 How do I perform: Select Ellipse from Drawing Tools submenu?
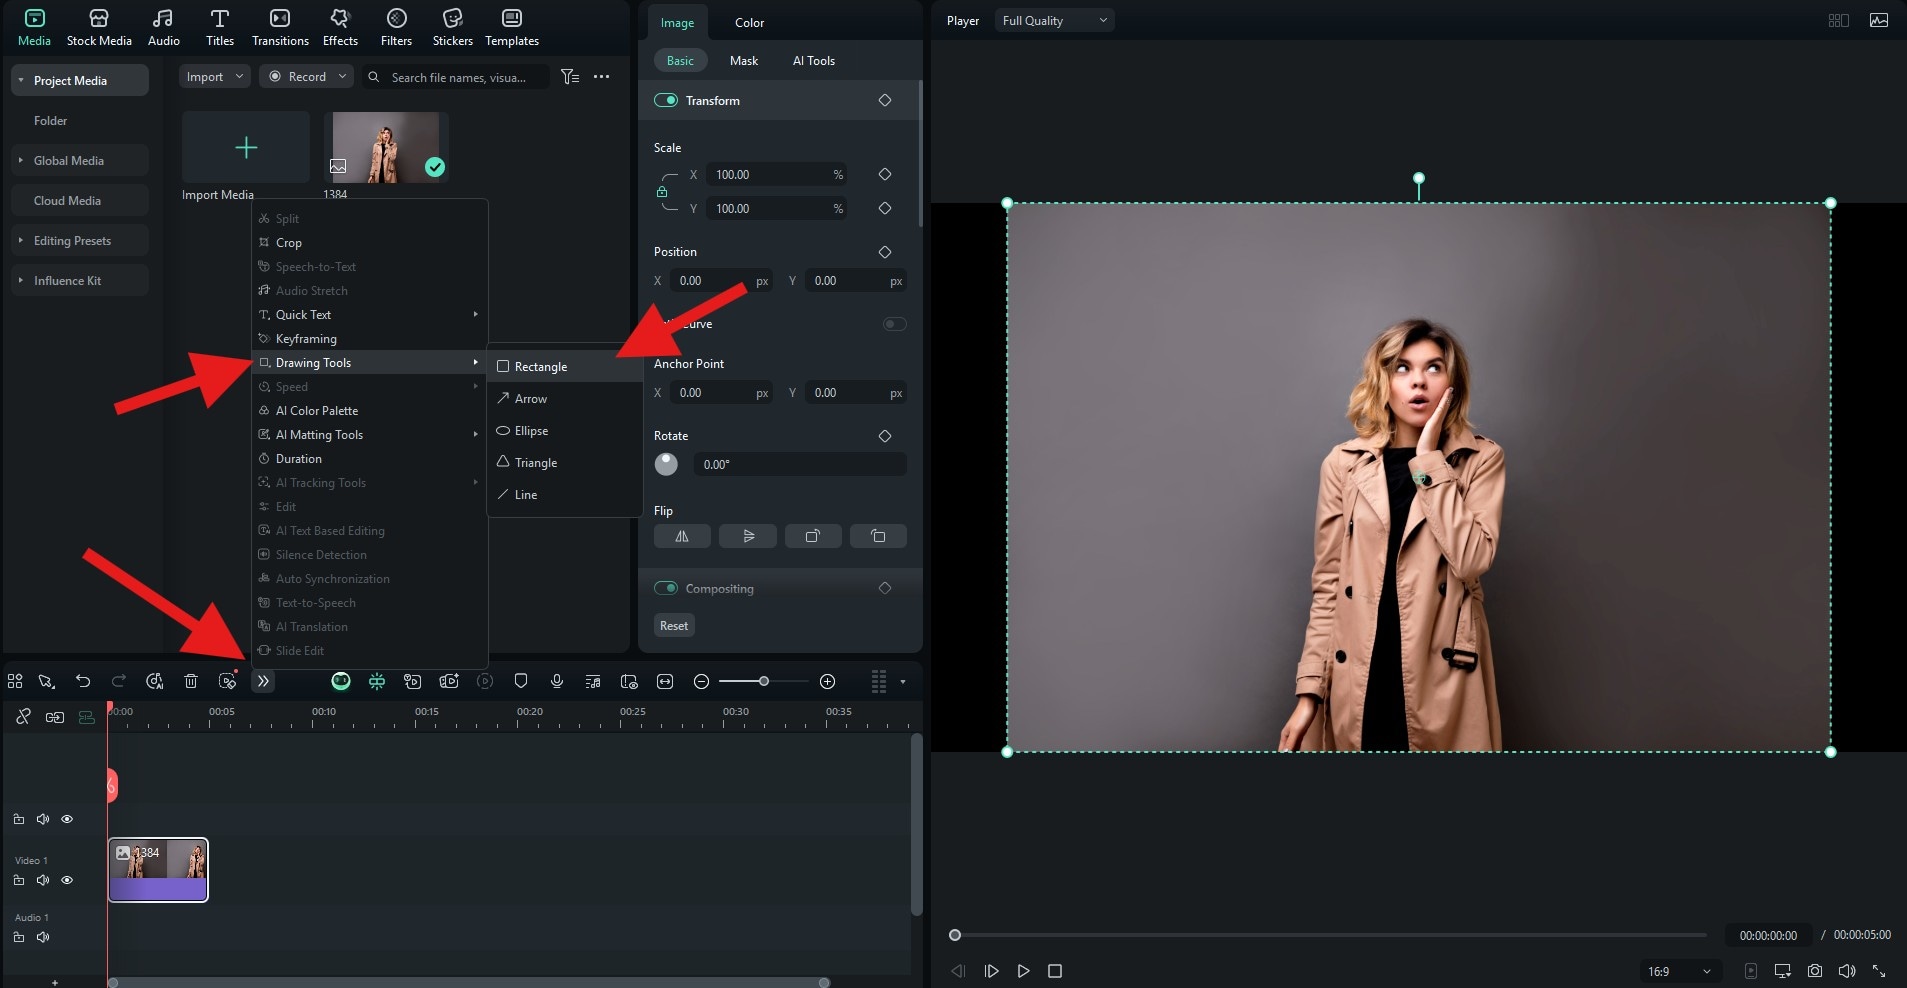point(565,431)
